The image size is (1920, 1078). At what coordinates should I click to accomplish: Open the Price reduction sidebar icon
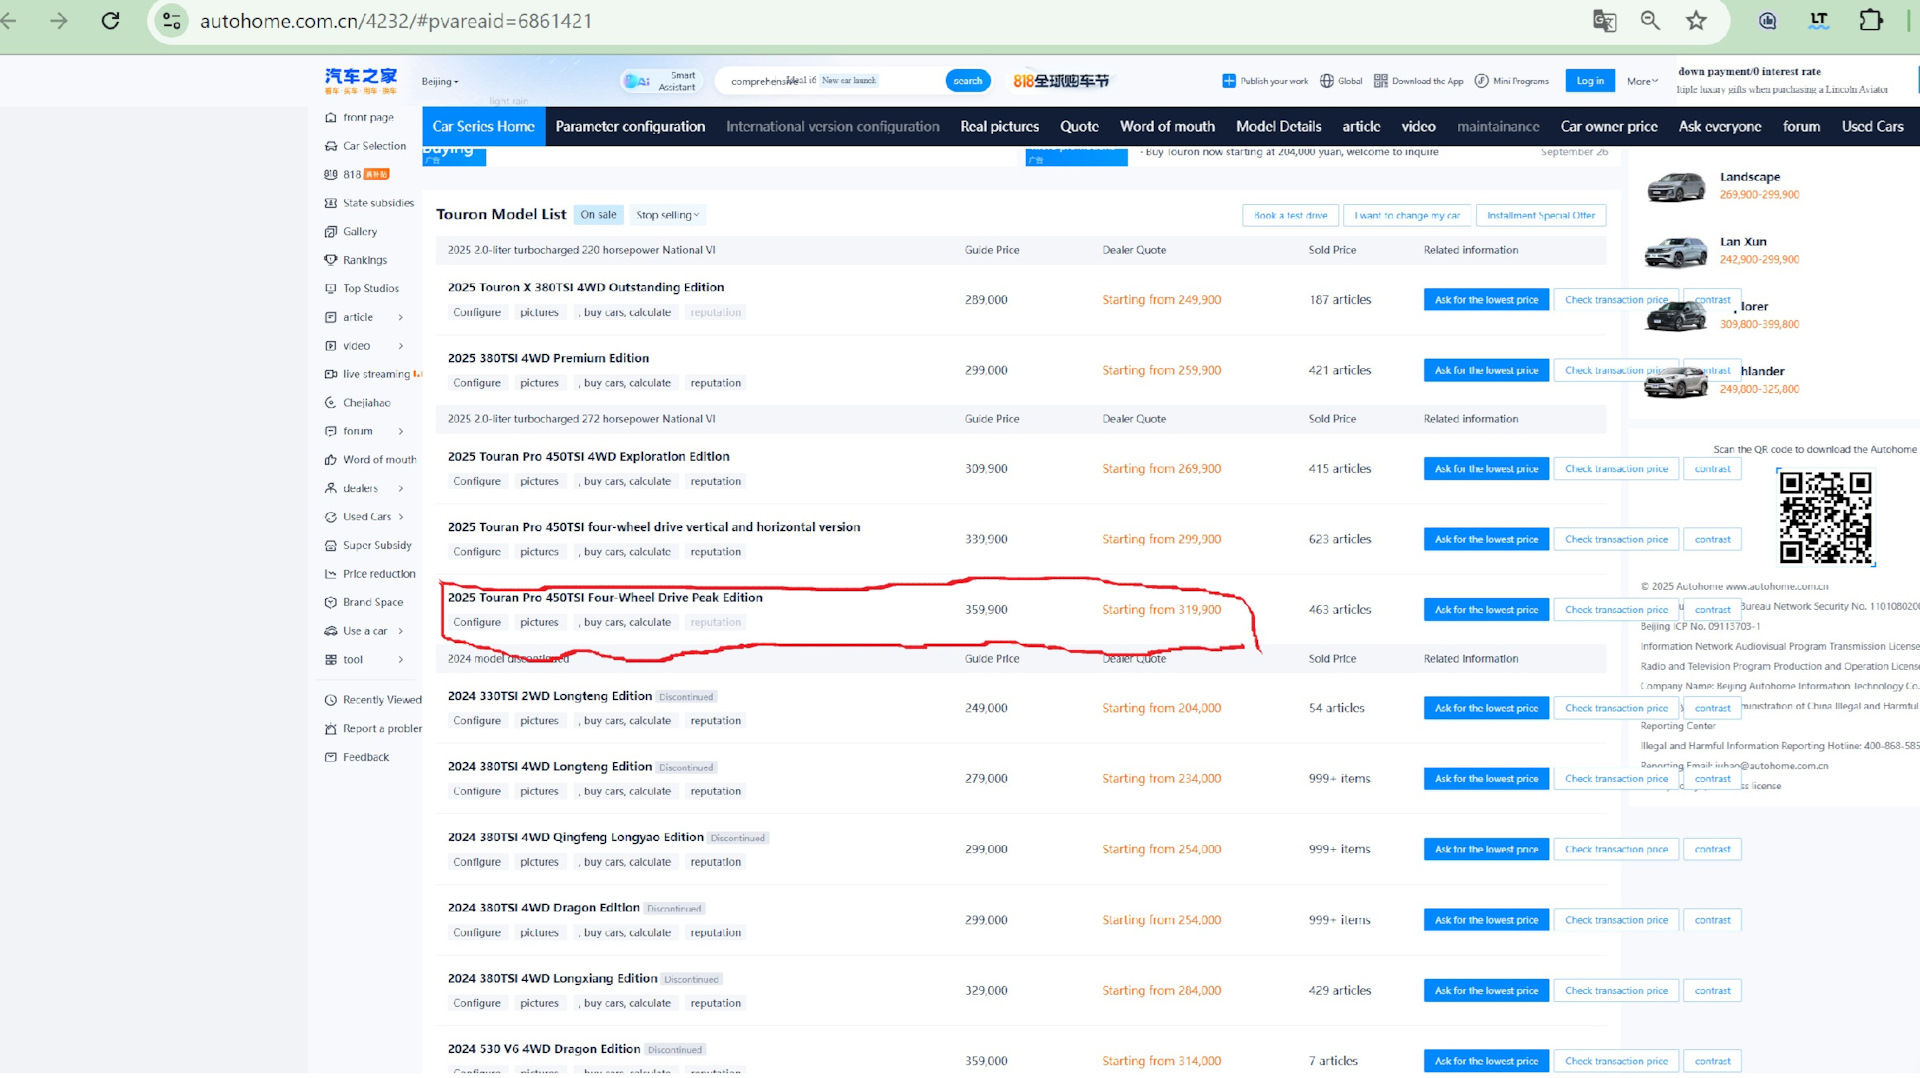click(331, 574)
